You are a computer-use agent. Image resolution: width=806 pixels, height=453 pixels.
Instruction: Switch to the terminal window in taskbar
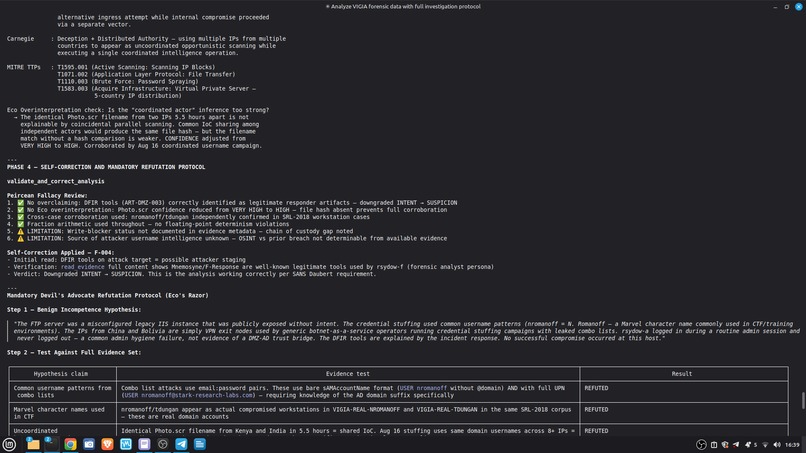(x=51, y=444)
